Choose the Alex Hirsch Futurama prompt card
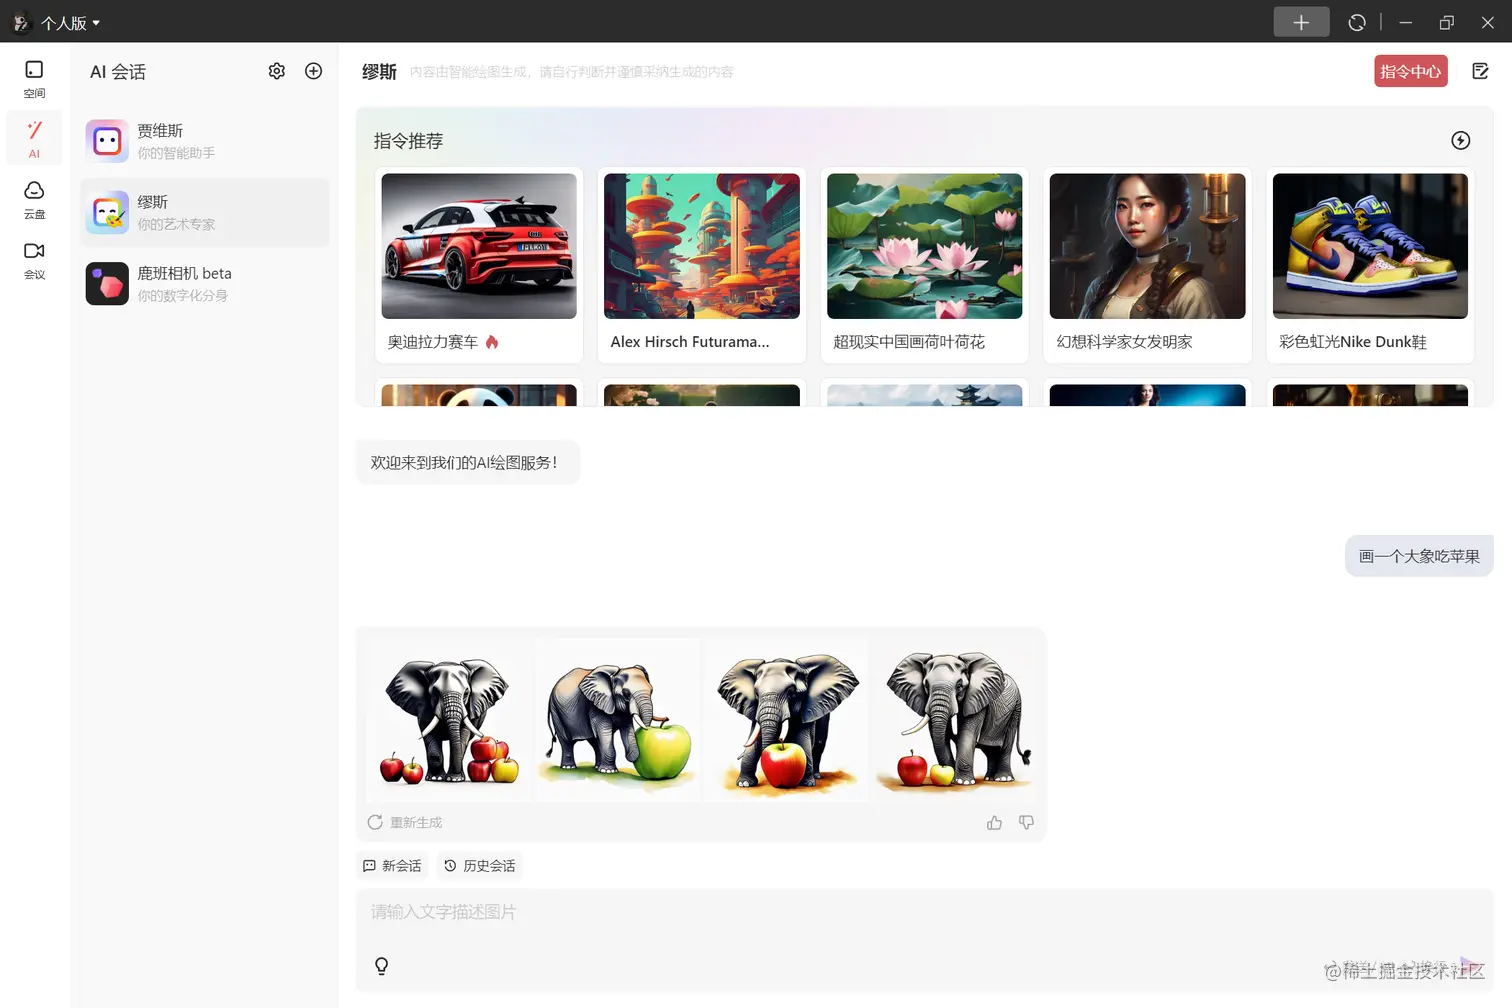This screenshot has height=1008, width=1512. [x=702, y=265]
